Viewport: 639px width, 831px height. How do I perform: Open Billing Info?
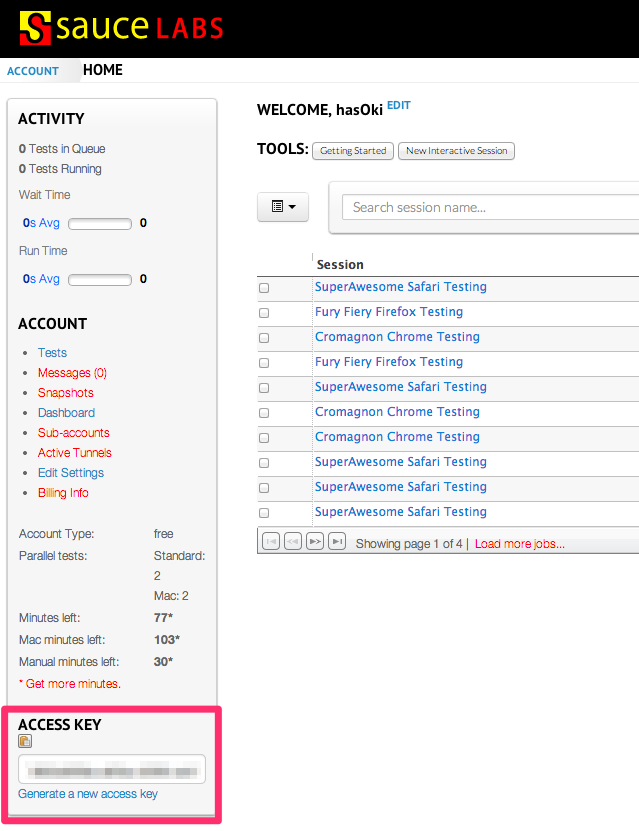[x=63, y=493]
